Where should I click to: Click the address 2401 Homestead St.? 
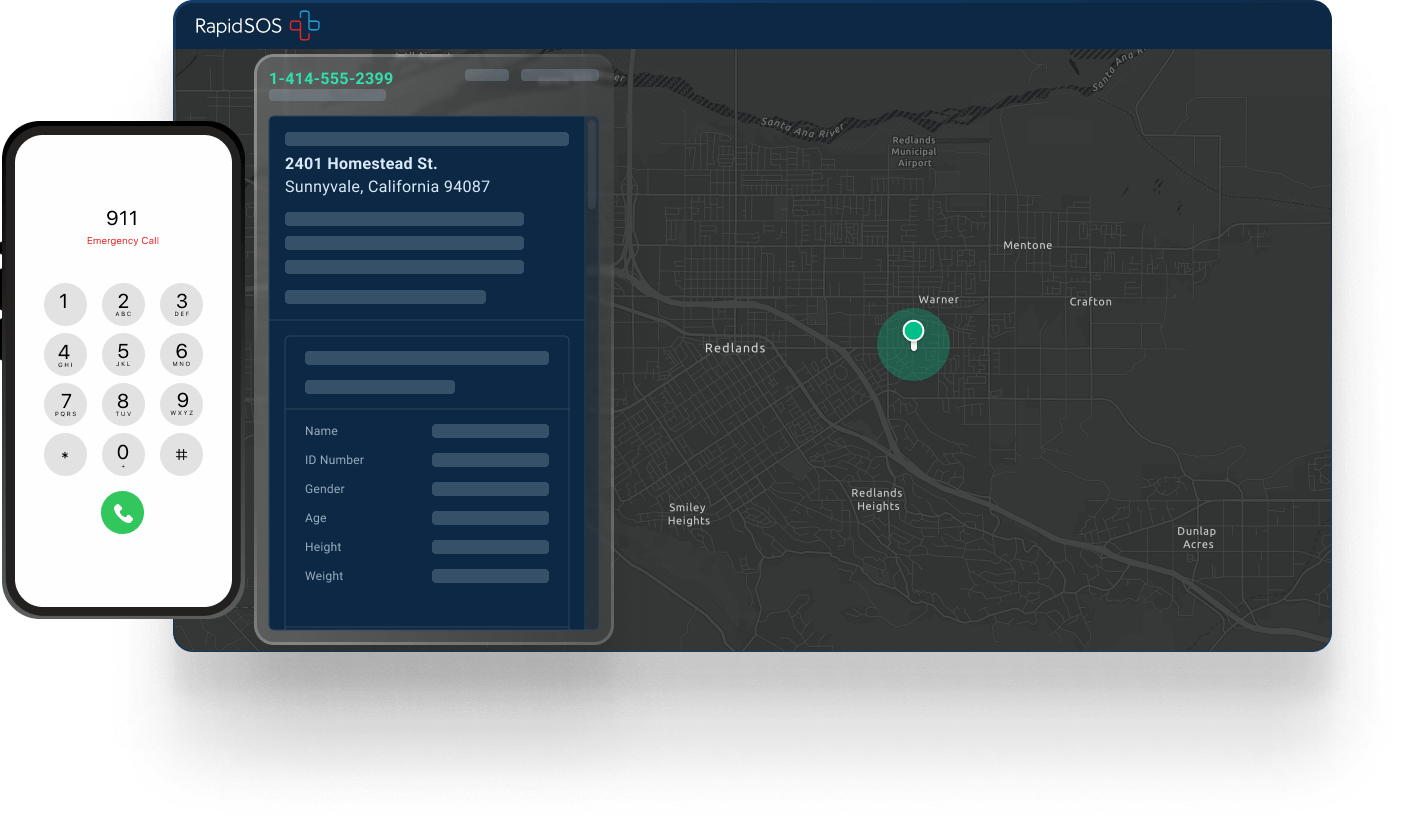click(x=360, y=163)
